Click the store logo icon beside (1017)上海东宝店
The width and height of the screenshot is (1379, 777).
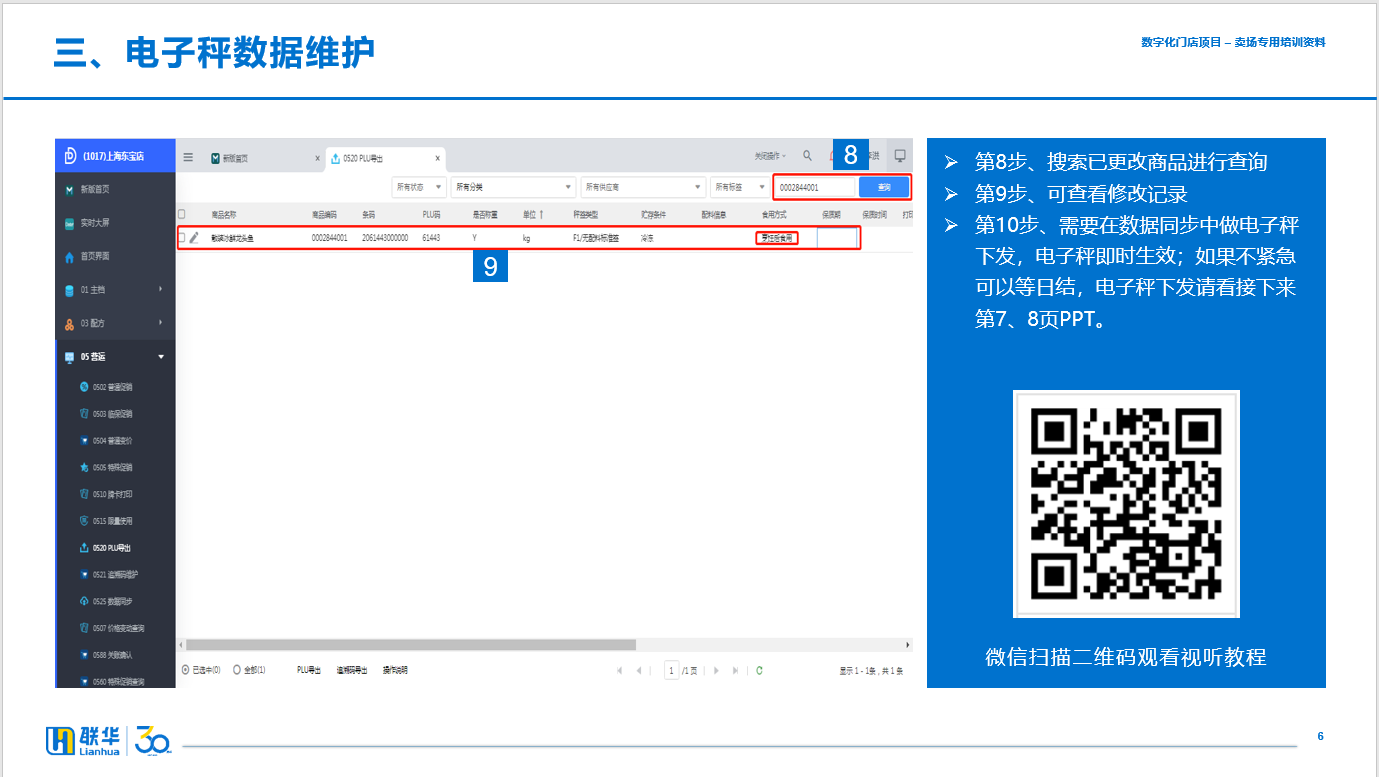[x=70, y=156]
